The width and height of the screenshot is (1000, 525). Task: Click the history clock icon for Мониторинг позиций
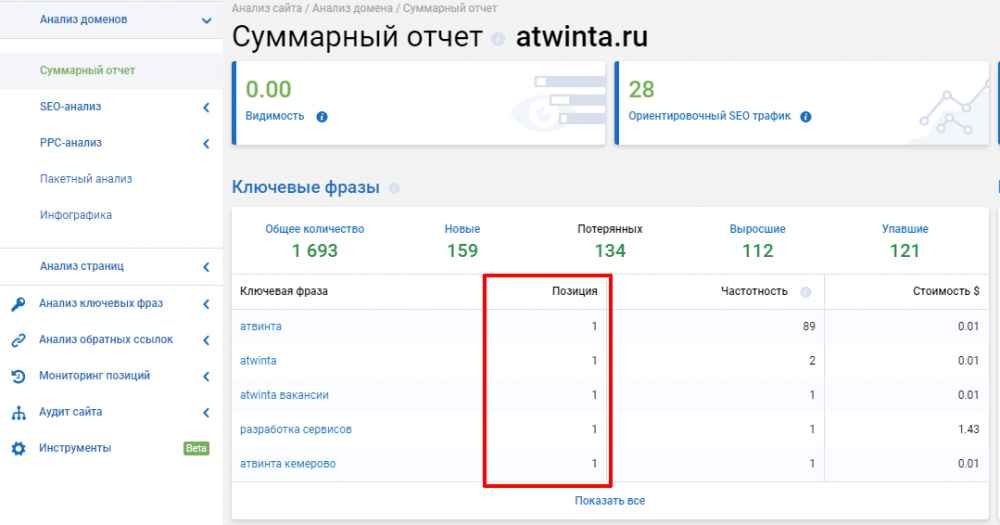(x=18, y=376)
